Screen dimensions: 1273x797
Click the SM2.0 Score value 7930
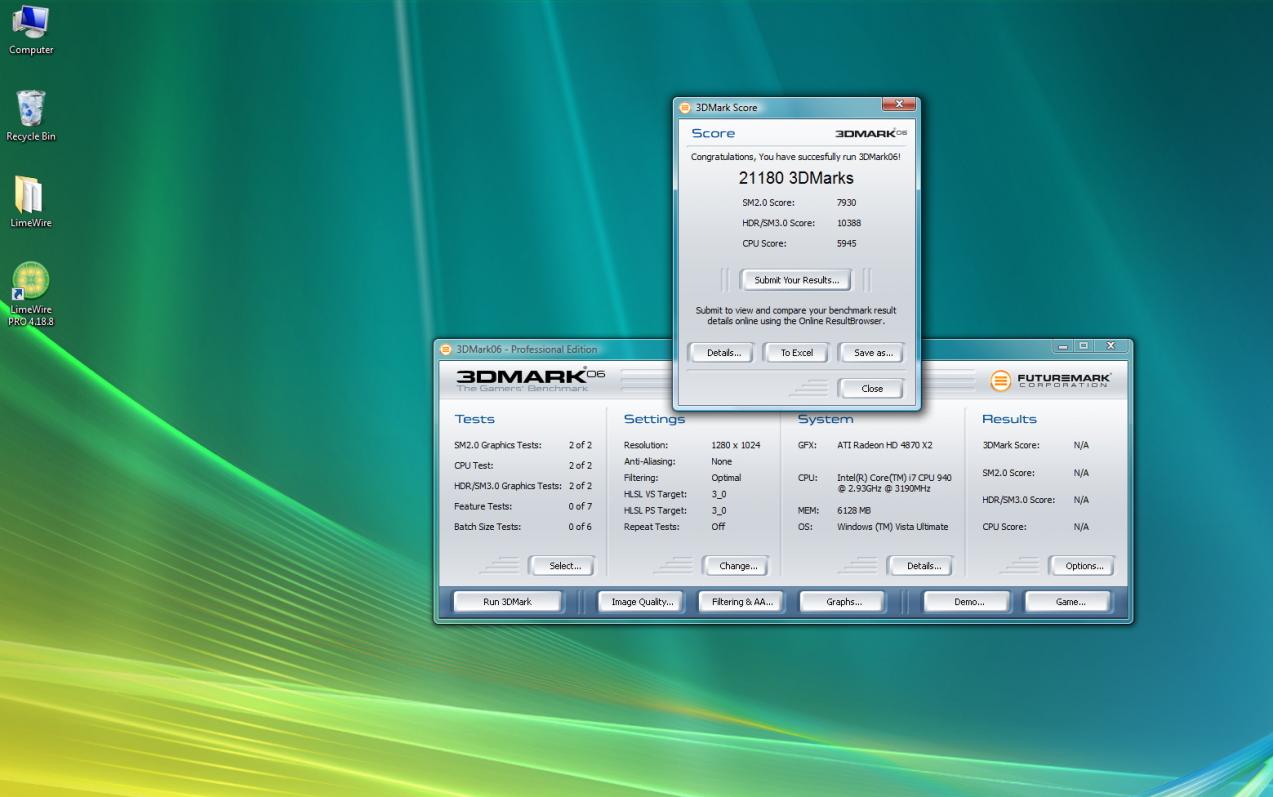pyautogui.click(x=846, y=203)
